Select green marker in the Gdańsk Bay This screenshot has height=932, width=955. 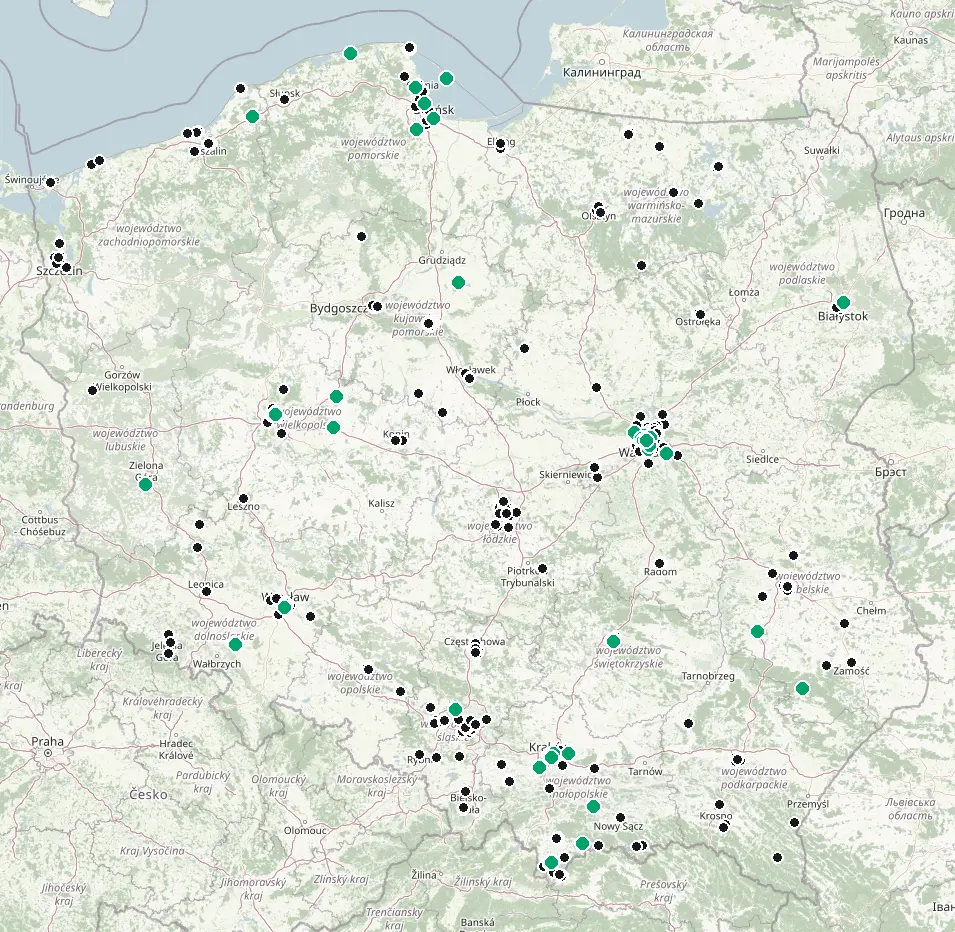click(446, 78)
